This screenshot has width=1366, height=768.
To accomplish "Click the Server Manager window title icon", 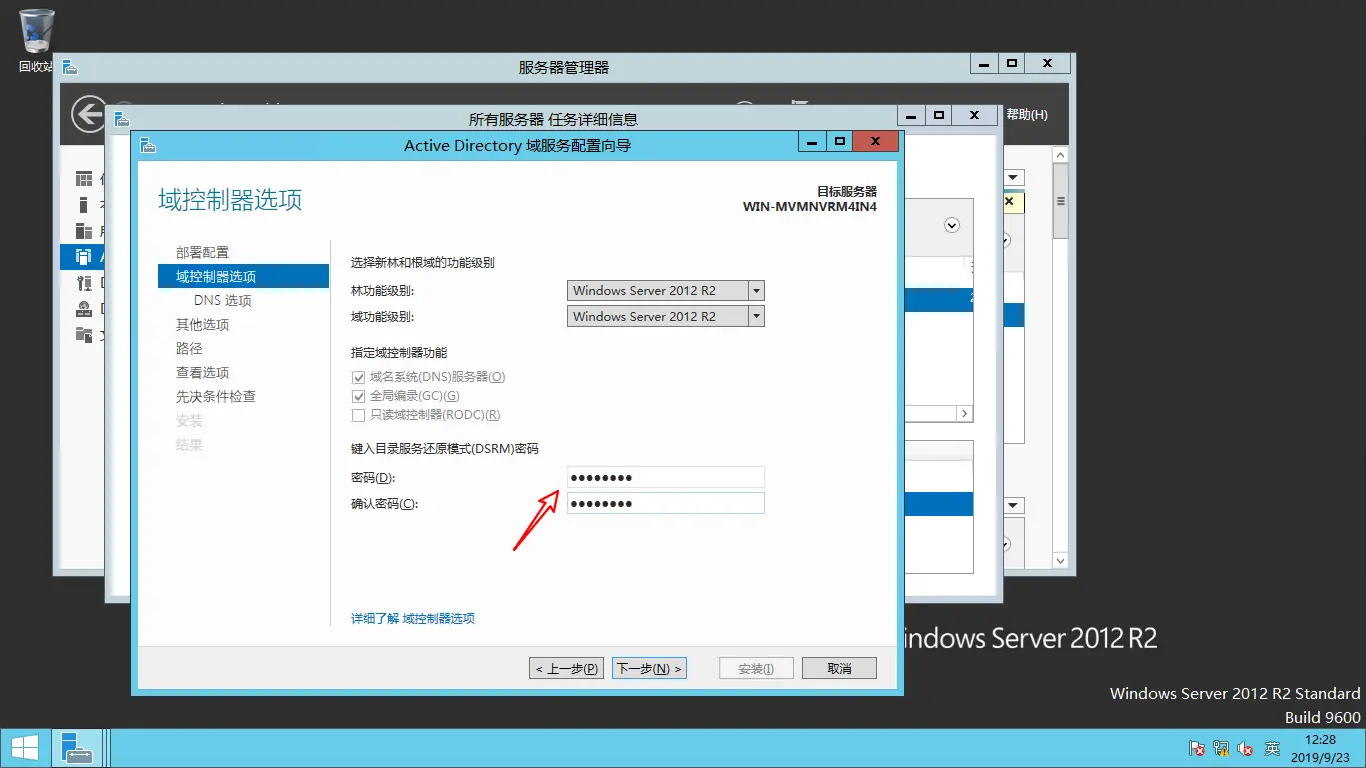I will pos(70,67).
